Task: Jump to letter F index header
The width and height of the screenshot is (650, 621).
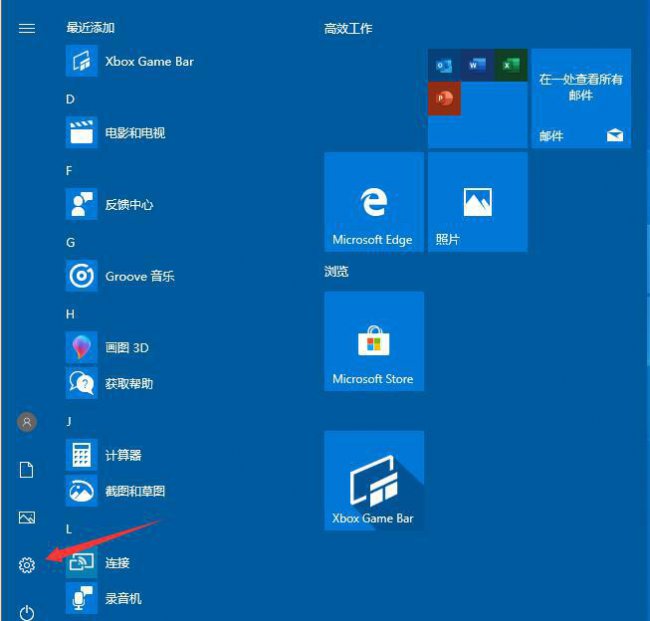Action: pyautogui.click(x=69, y=170)
